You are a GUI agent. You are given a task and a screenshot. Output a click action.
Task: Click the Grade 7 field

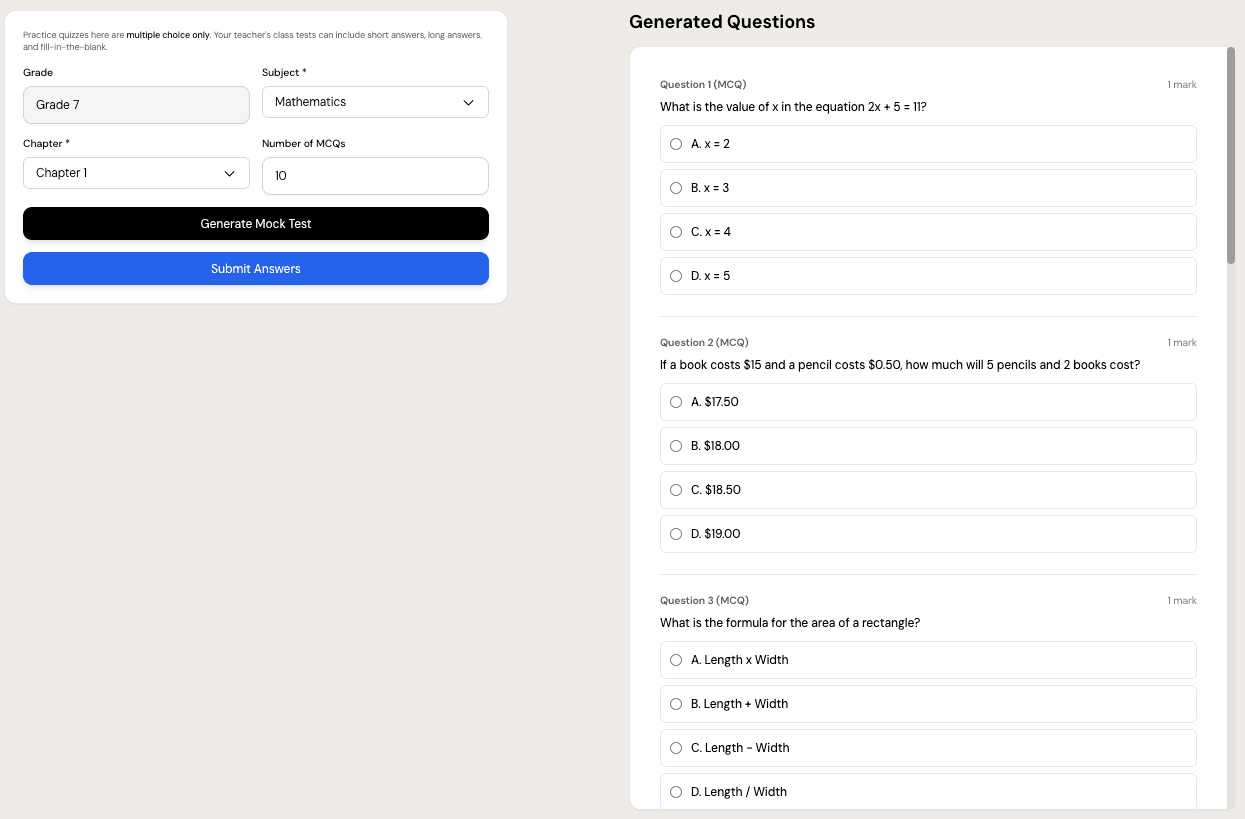[x=136, y=104]
